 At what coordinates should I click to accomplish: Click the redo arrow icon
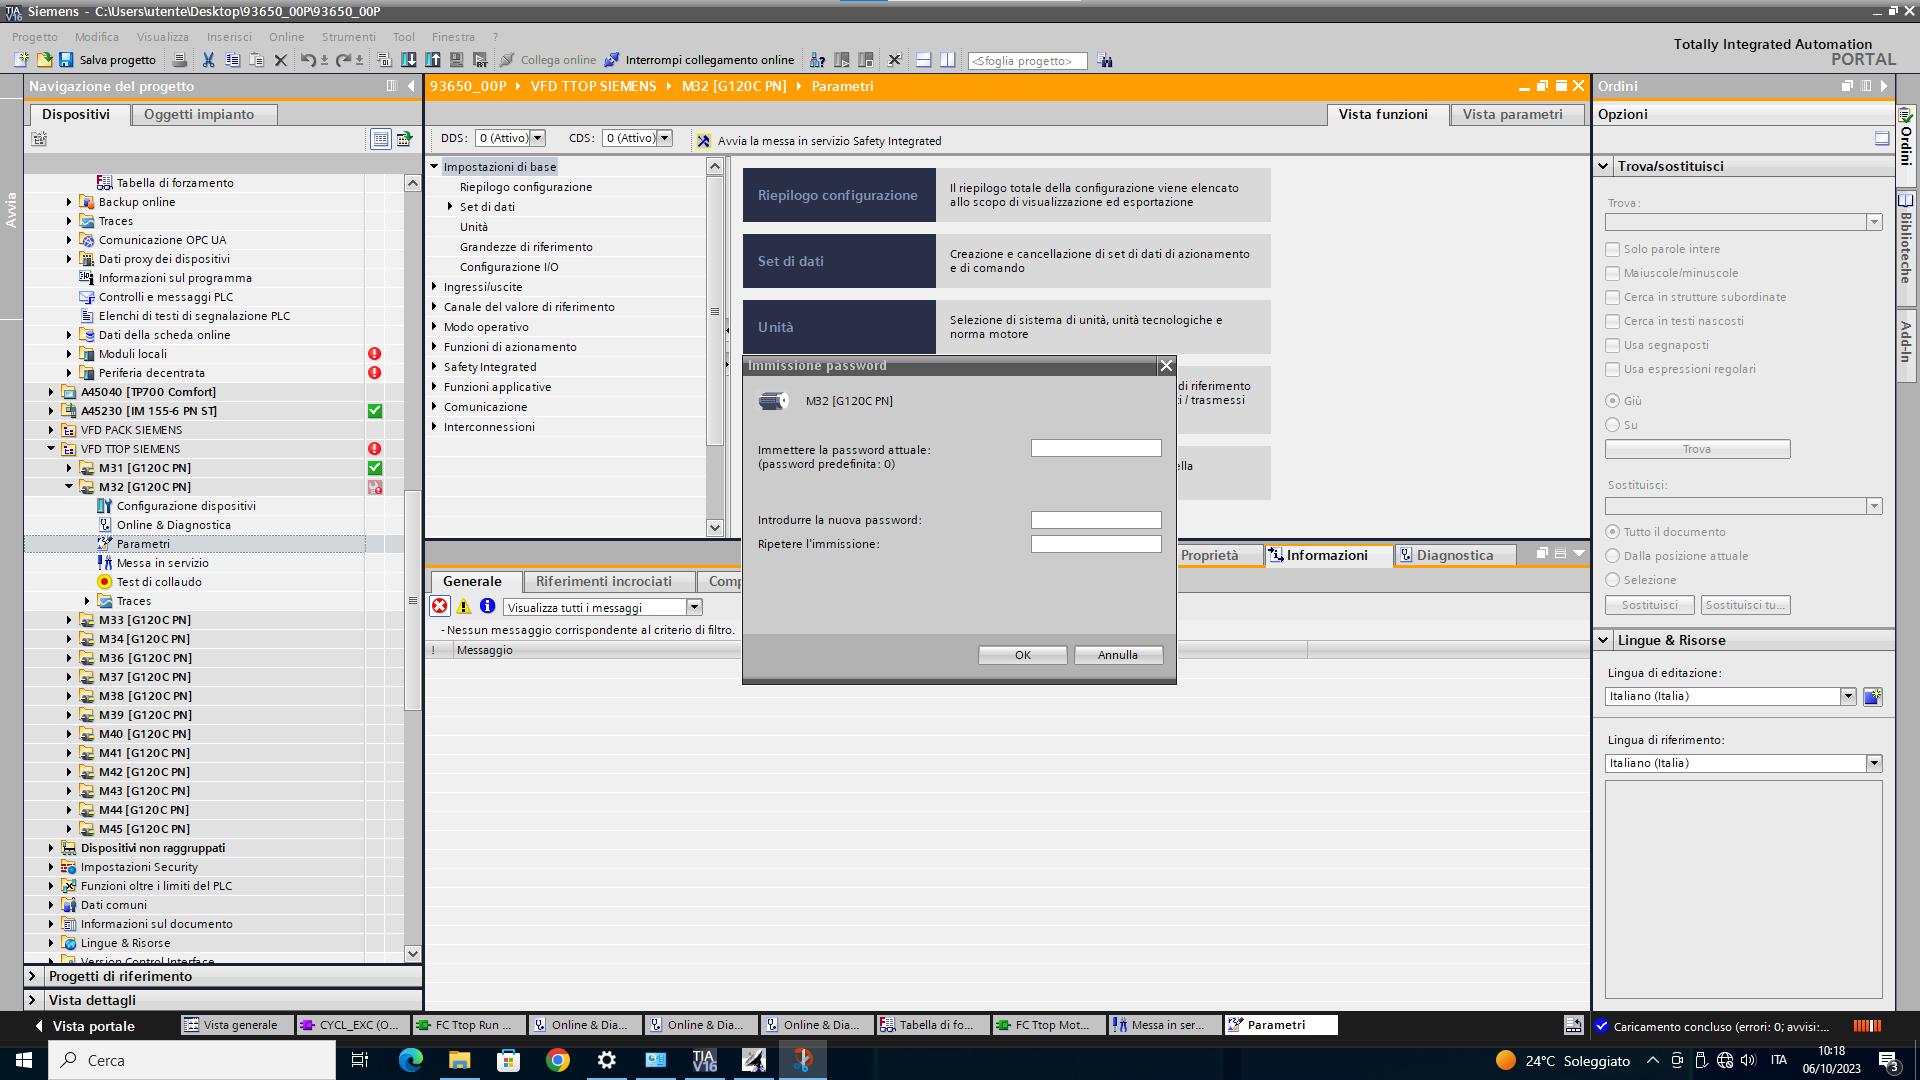pyautogui.click(x=343, y=60)
